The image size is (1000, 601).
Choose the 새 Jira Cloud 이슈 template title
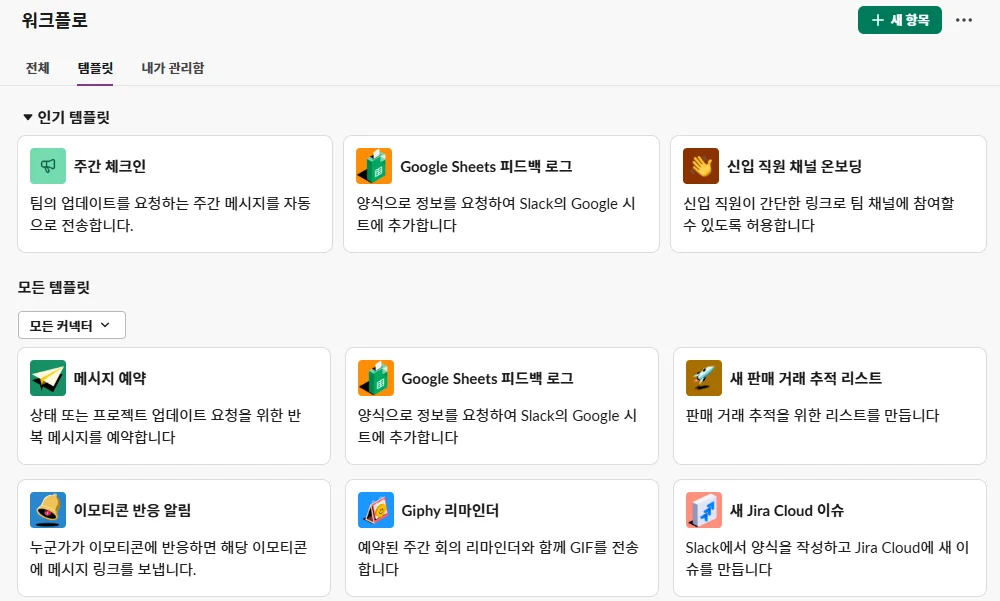(x=787, y=510)
